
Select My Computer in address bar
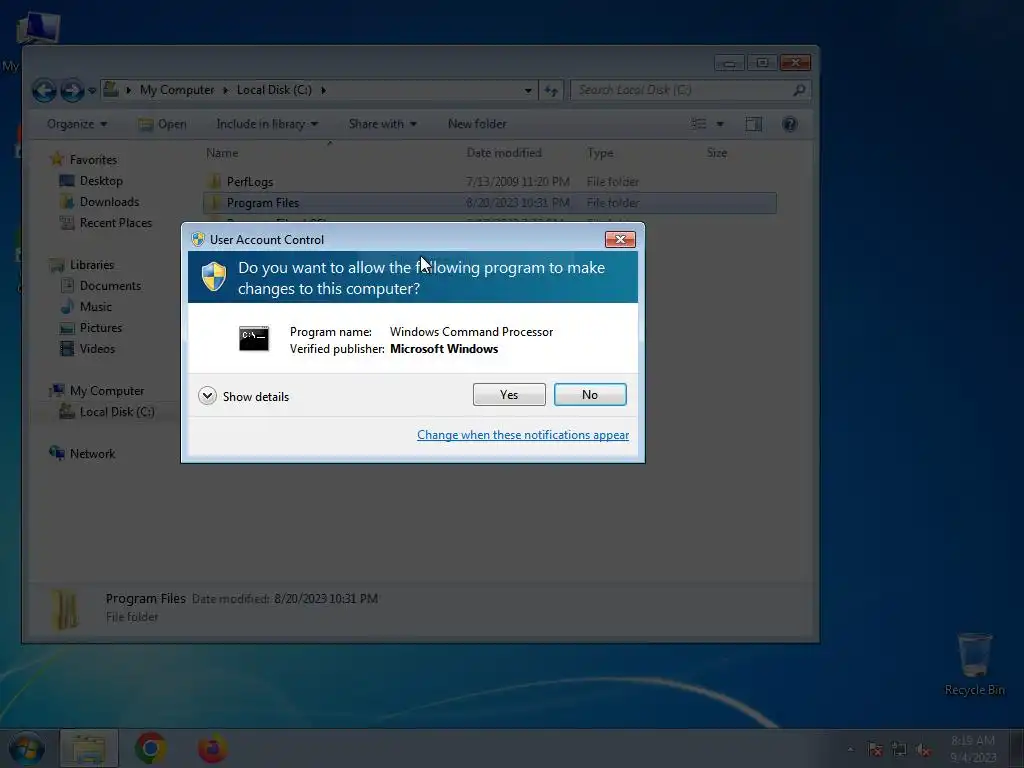[x=177, y=89]
